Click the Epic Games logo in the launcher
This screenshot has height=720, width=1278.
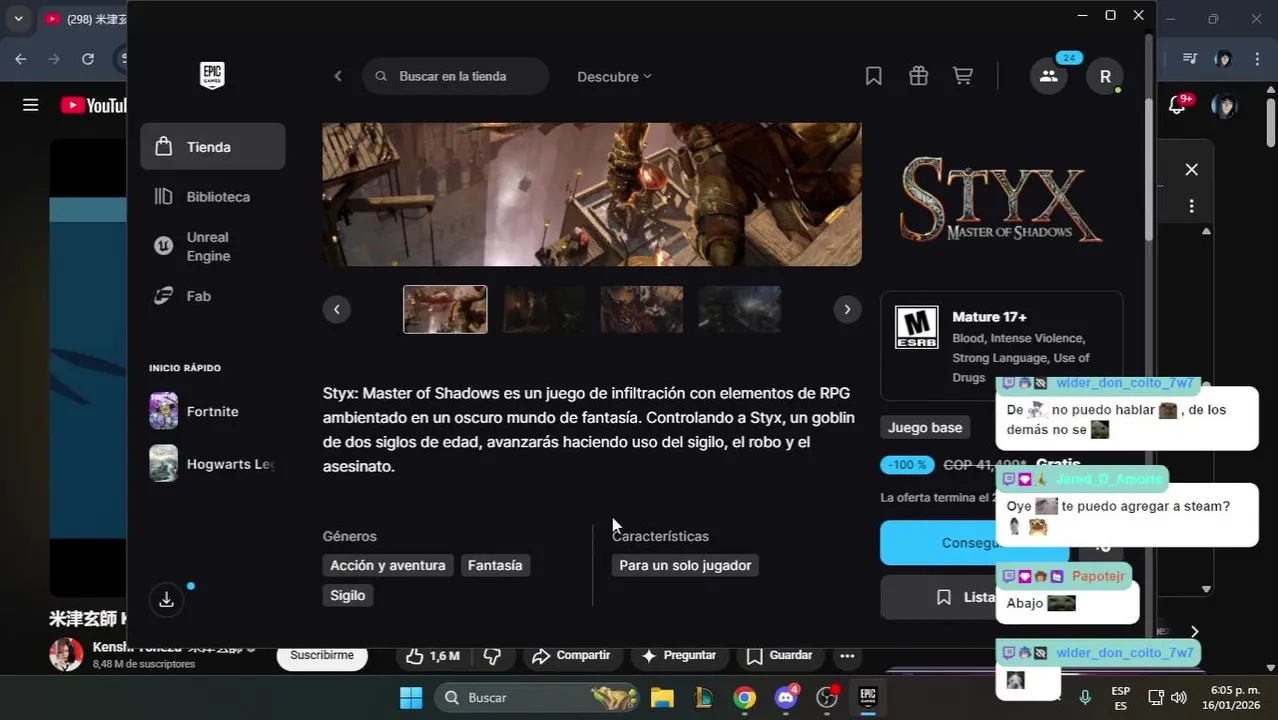[212, 75]
